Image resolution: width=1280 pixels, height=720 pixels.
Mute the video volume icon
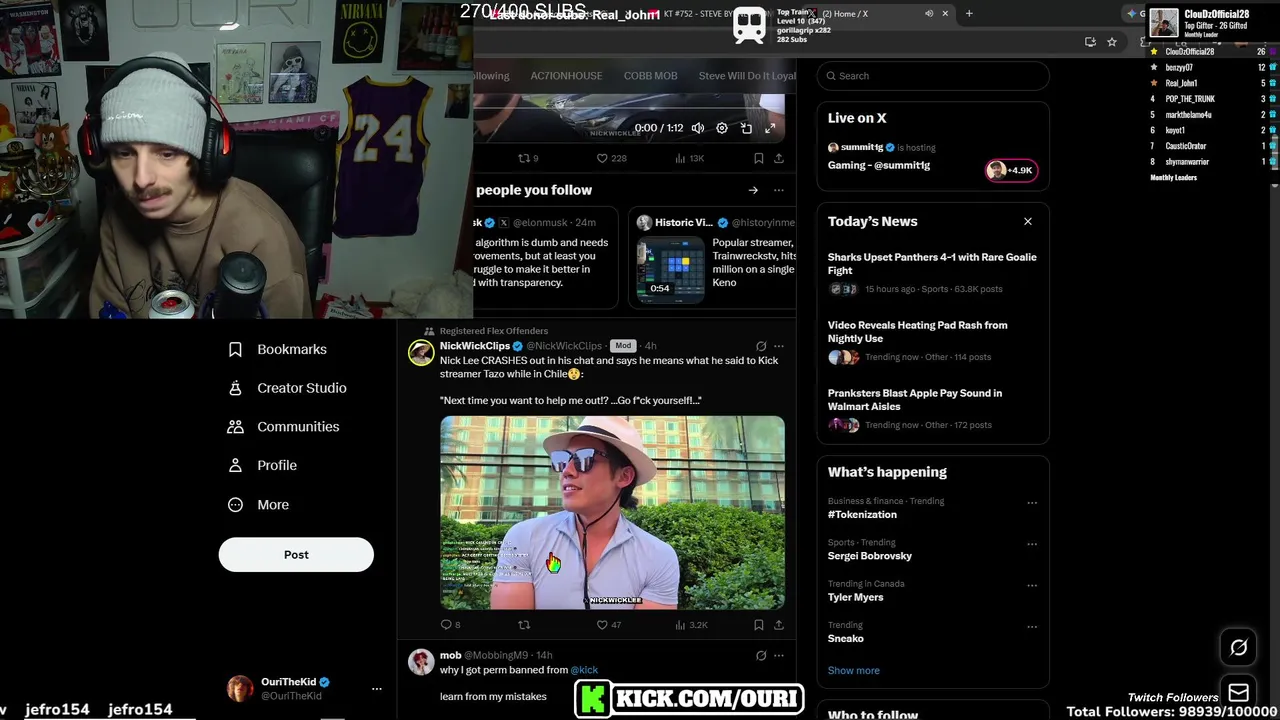698,128
